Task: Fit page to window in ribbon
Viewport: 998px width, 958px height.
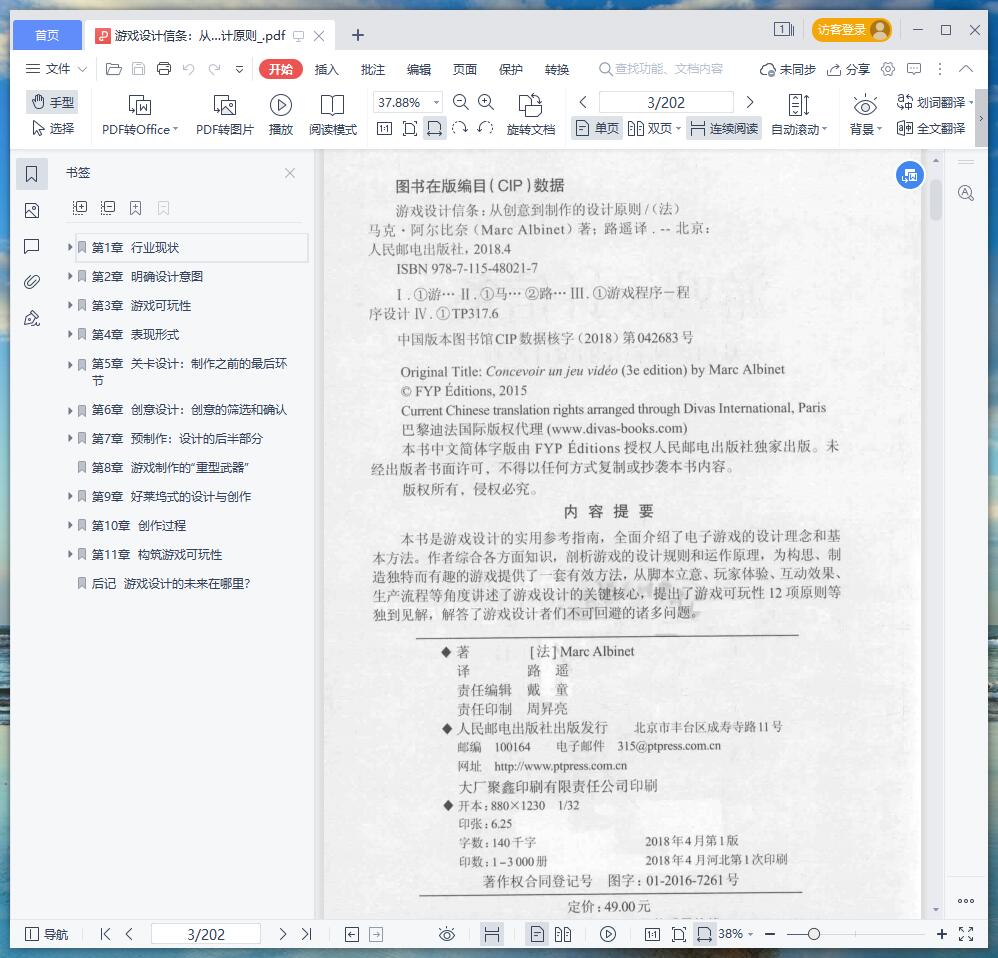Action: tap(410, 129)
